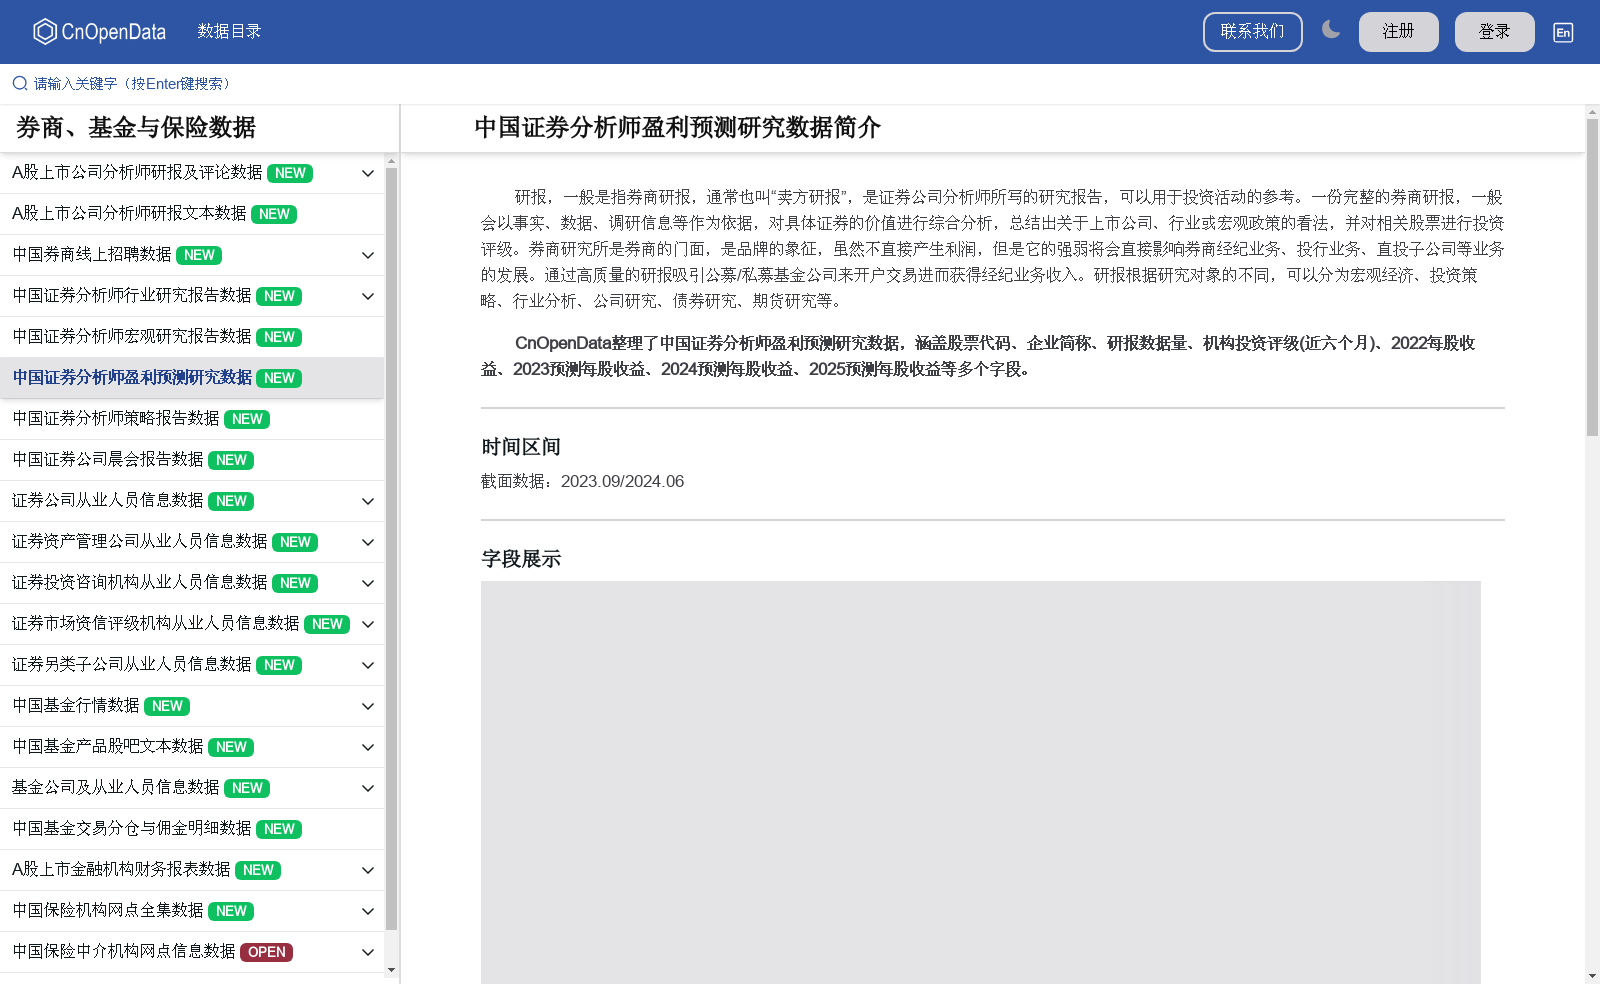Expand A股上市金融机构财务报表数据 chevron
1600x1000 pixels.
point(368,870)
